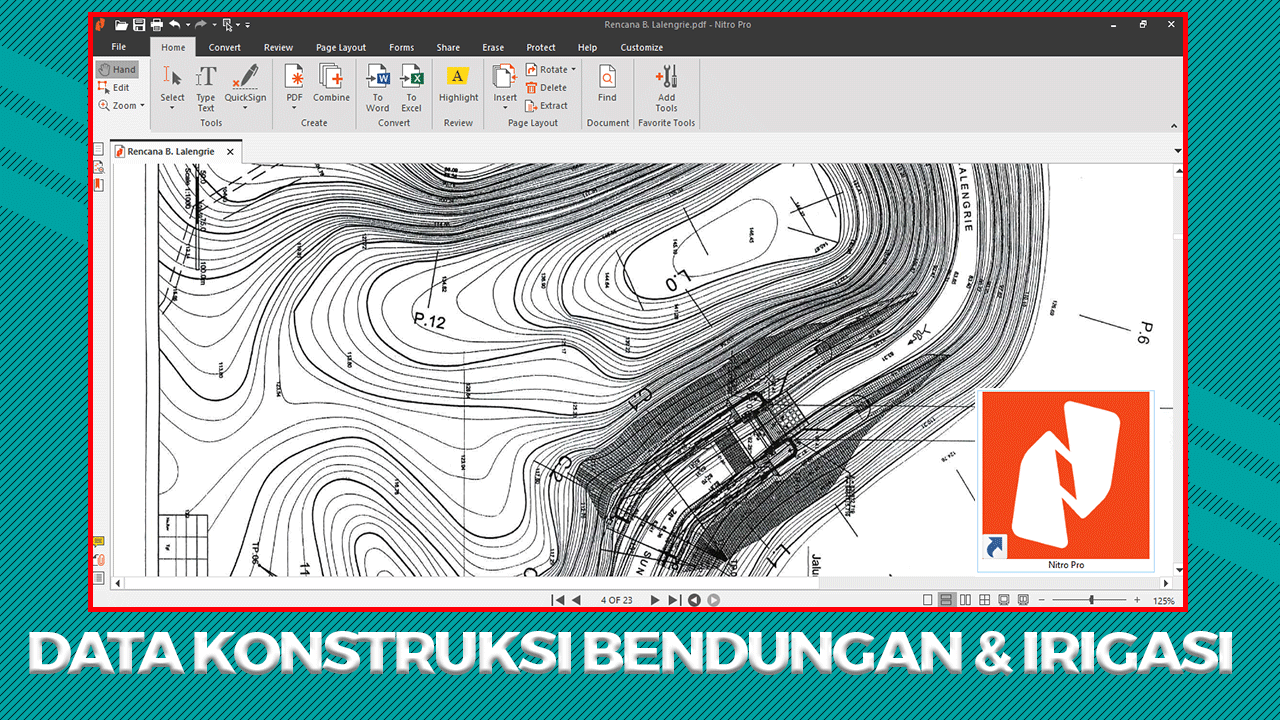This screenshot has height=720, width=1280.
Task: Click the Save quick access icon
Action: tap(139, 24)
